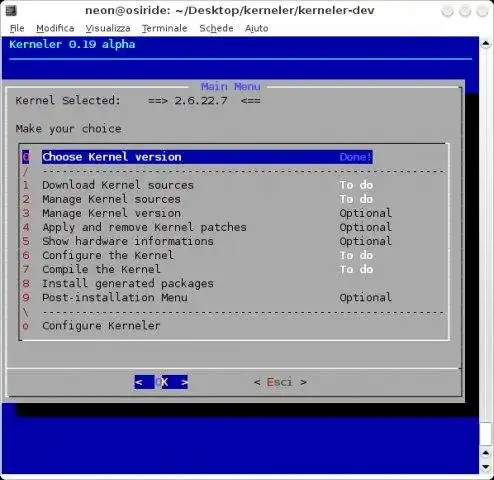This screenshot has width=494, height=480.
Task: Click scrollbar up arrow at top
Action: [x=486, y=43]
